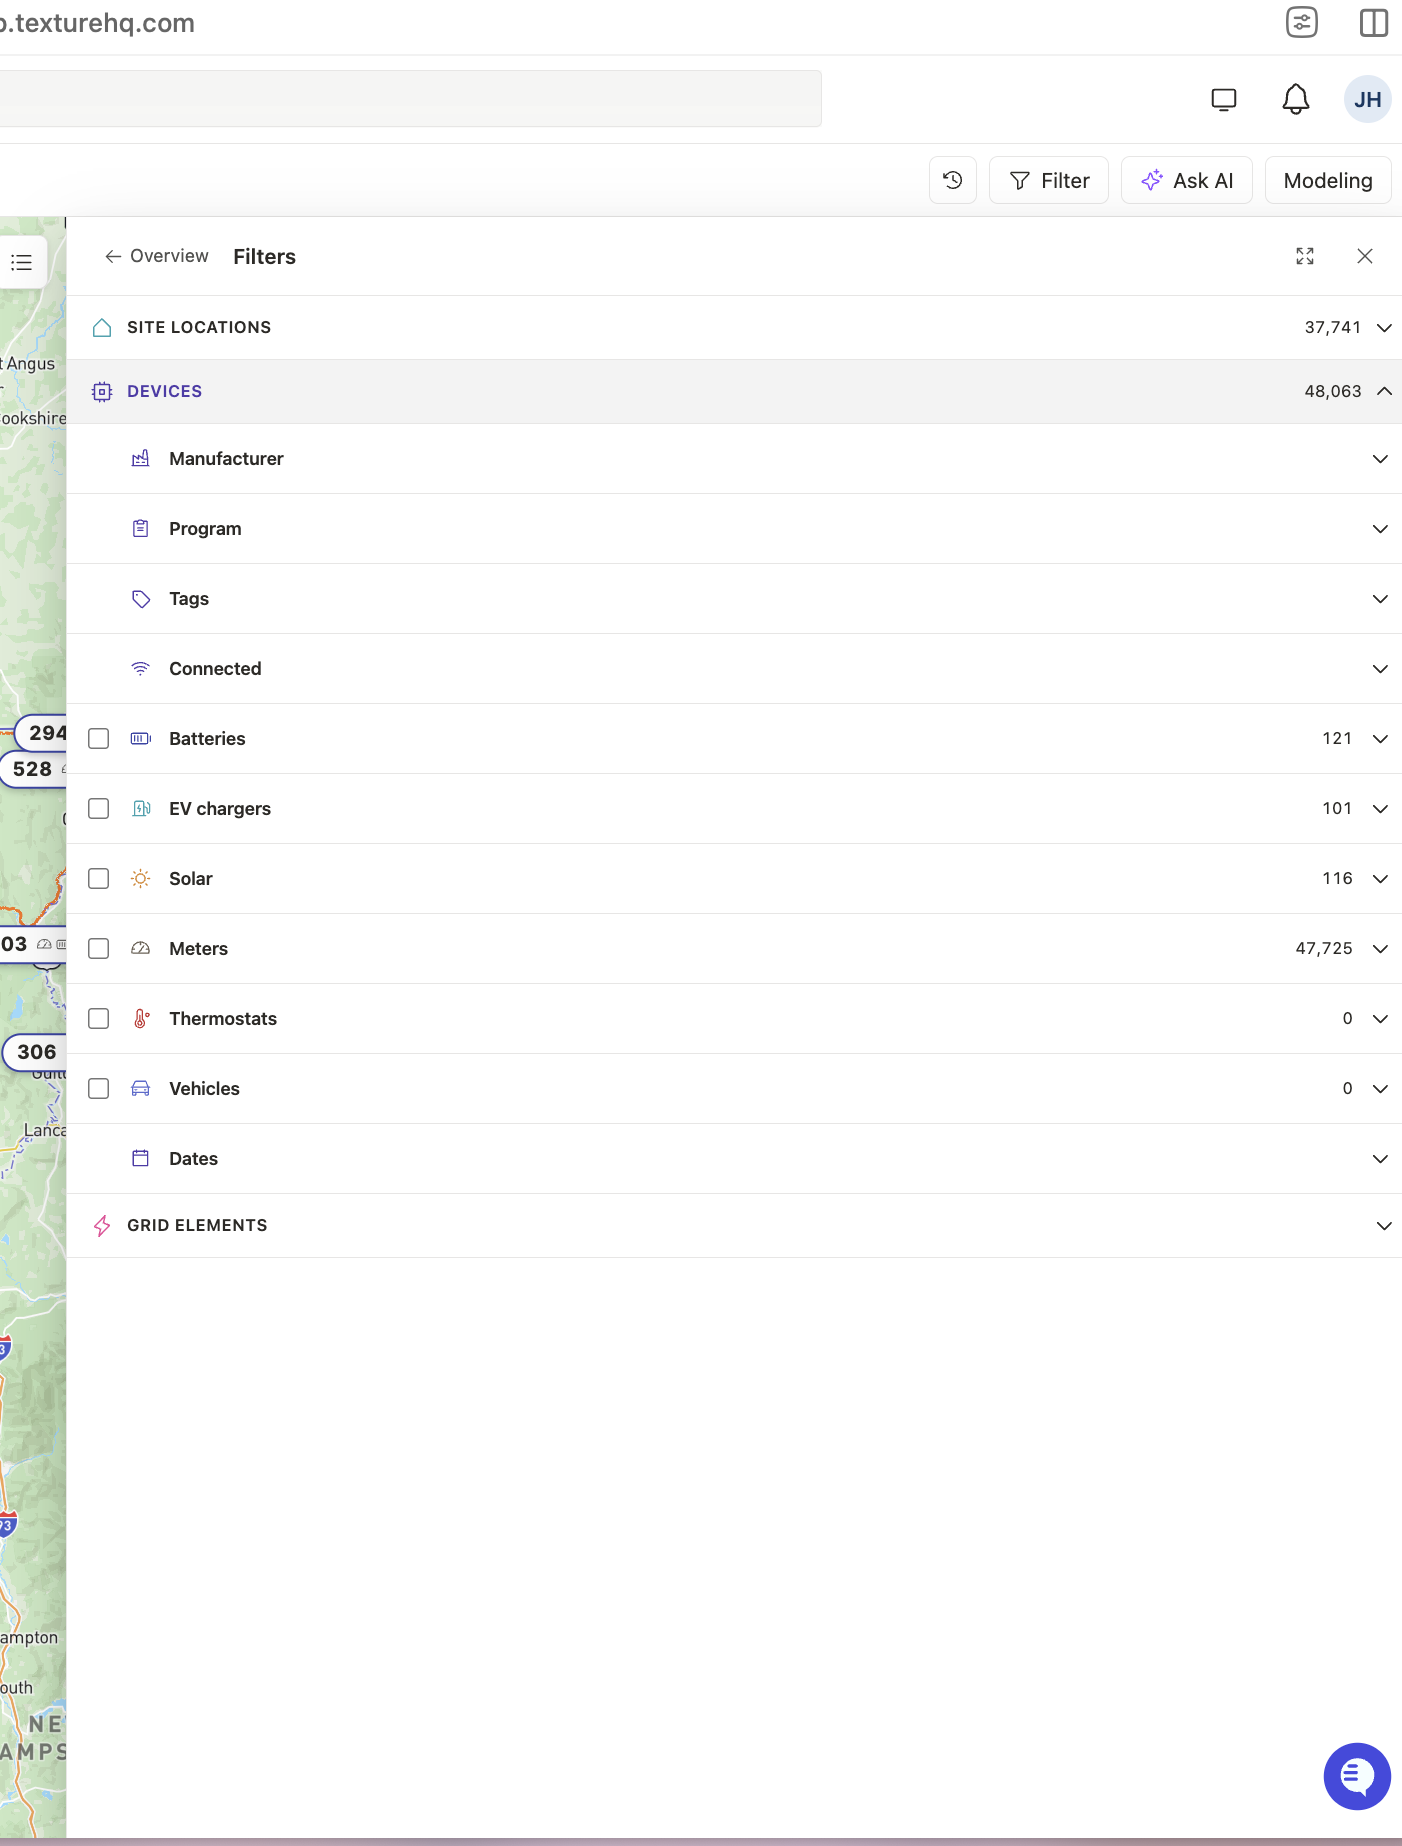The width and height of the screenshot is (1402, 1846).
Task: Expand the Manufacturer filter chevron
Action: (x=1380, y=458)
